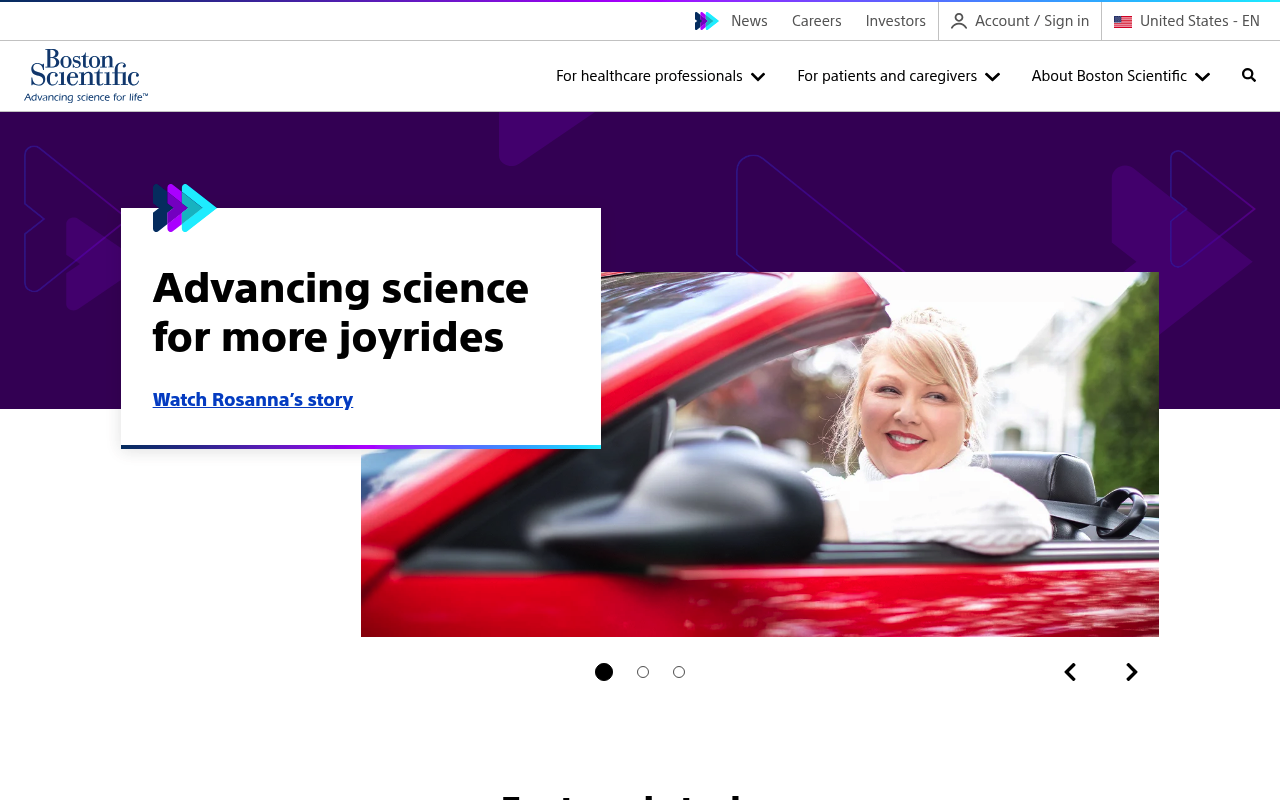Open the Investors link

[x=896, y=21]
